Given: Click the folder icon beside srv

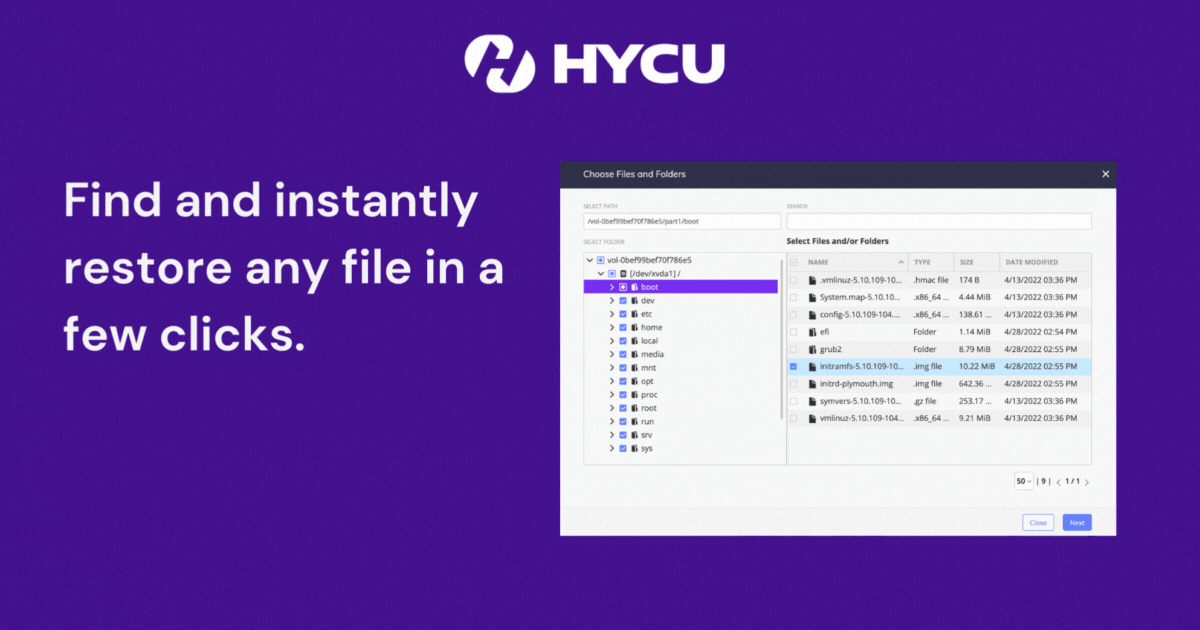Looking at the screenshot, I should [635, 435].
